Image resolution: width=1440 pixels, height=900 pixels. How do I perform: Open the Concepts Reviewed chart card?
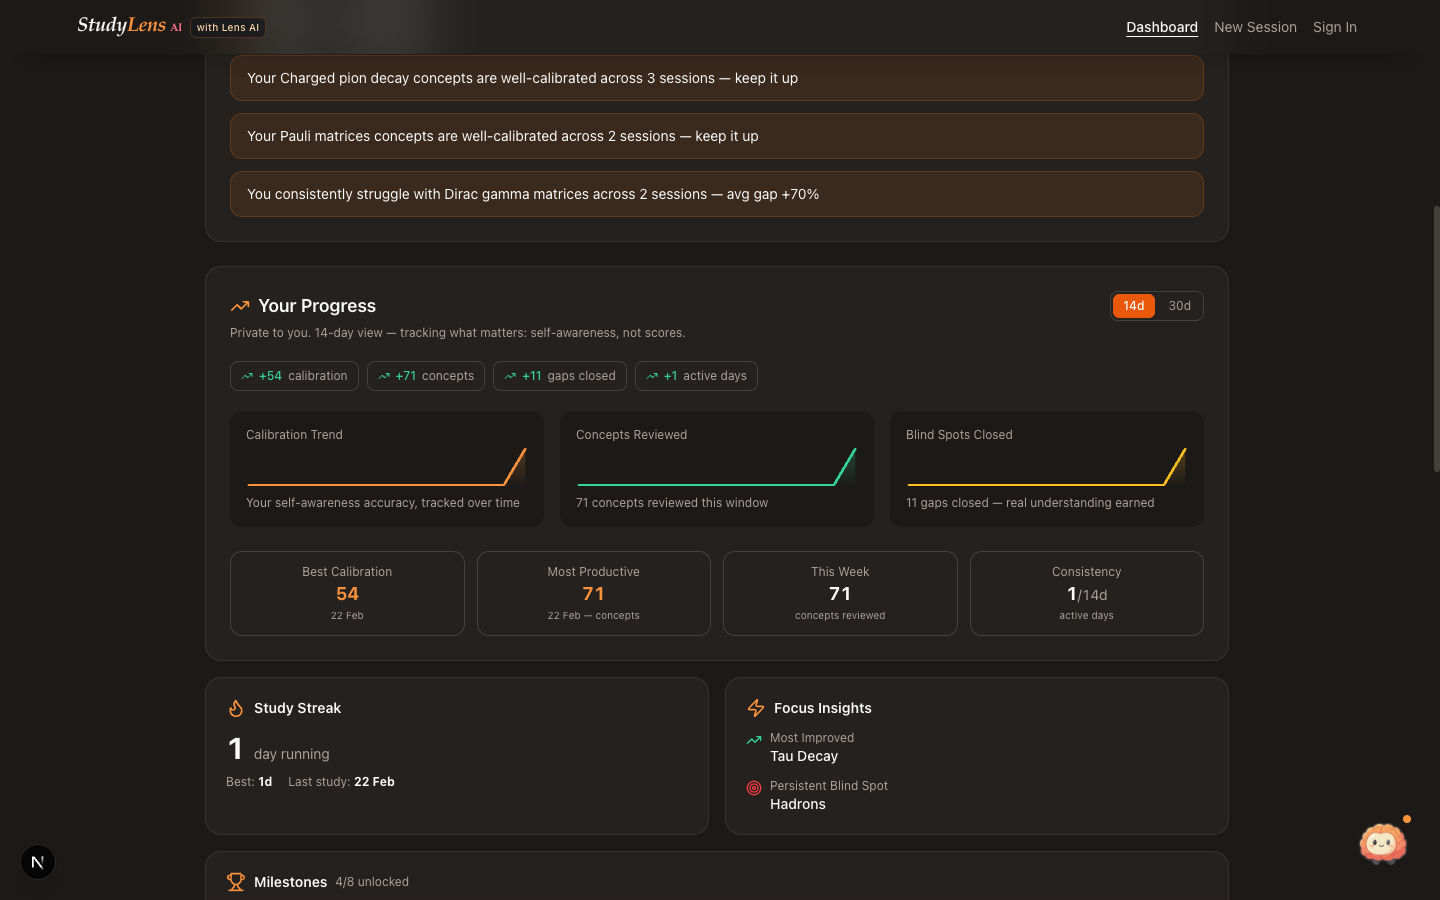(717, 469)
